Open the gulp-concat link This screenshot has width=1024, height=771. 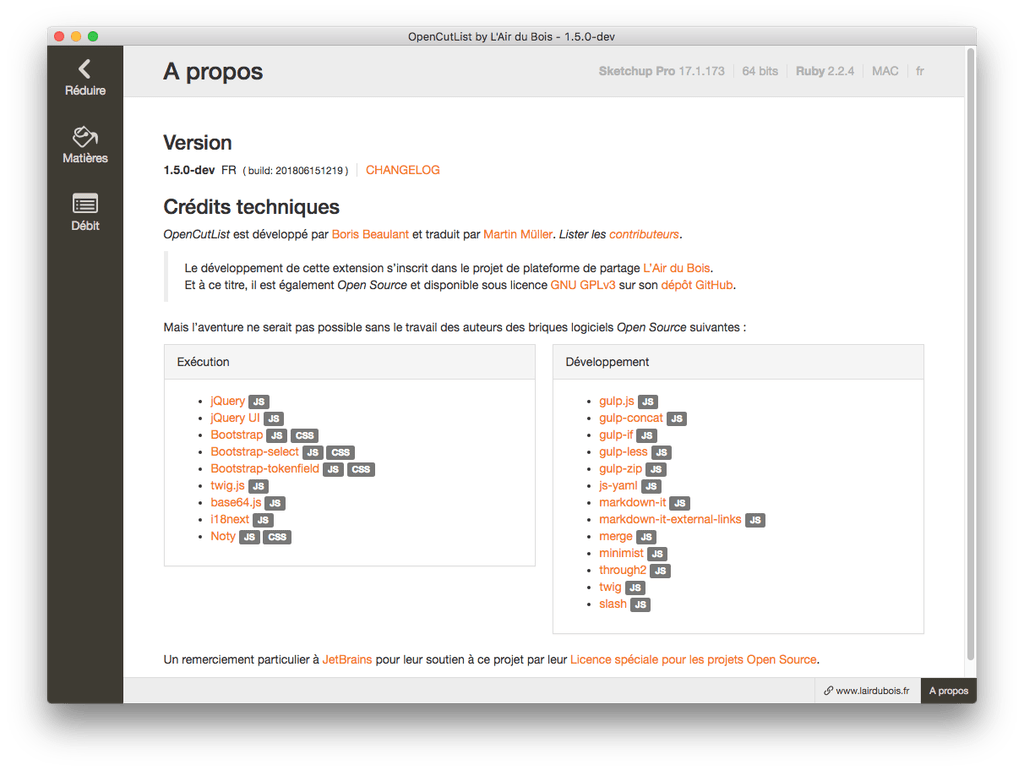(631, 418)
